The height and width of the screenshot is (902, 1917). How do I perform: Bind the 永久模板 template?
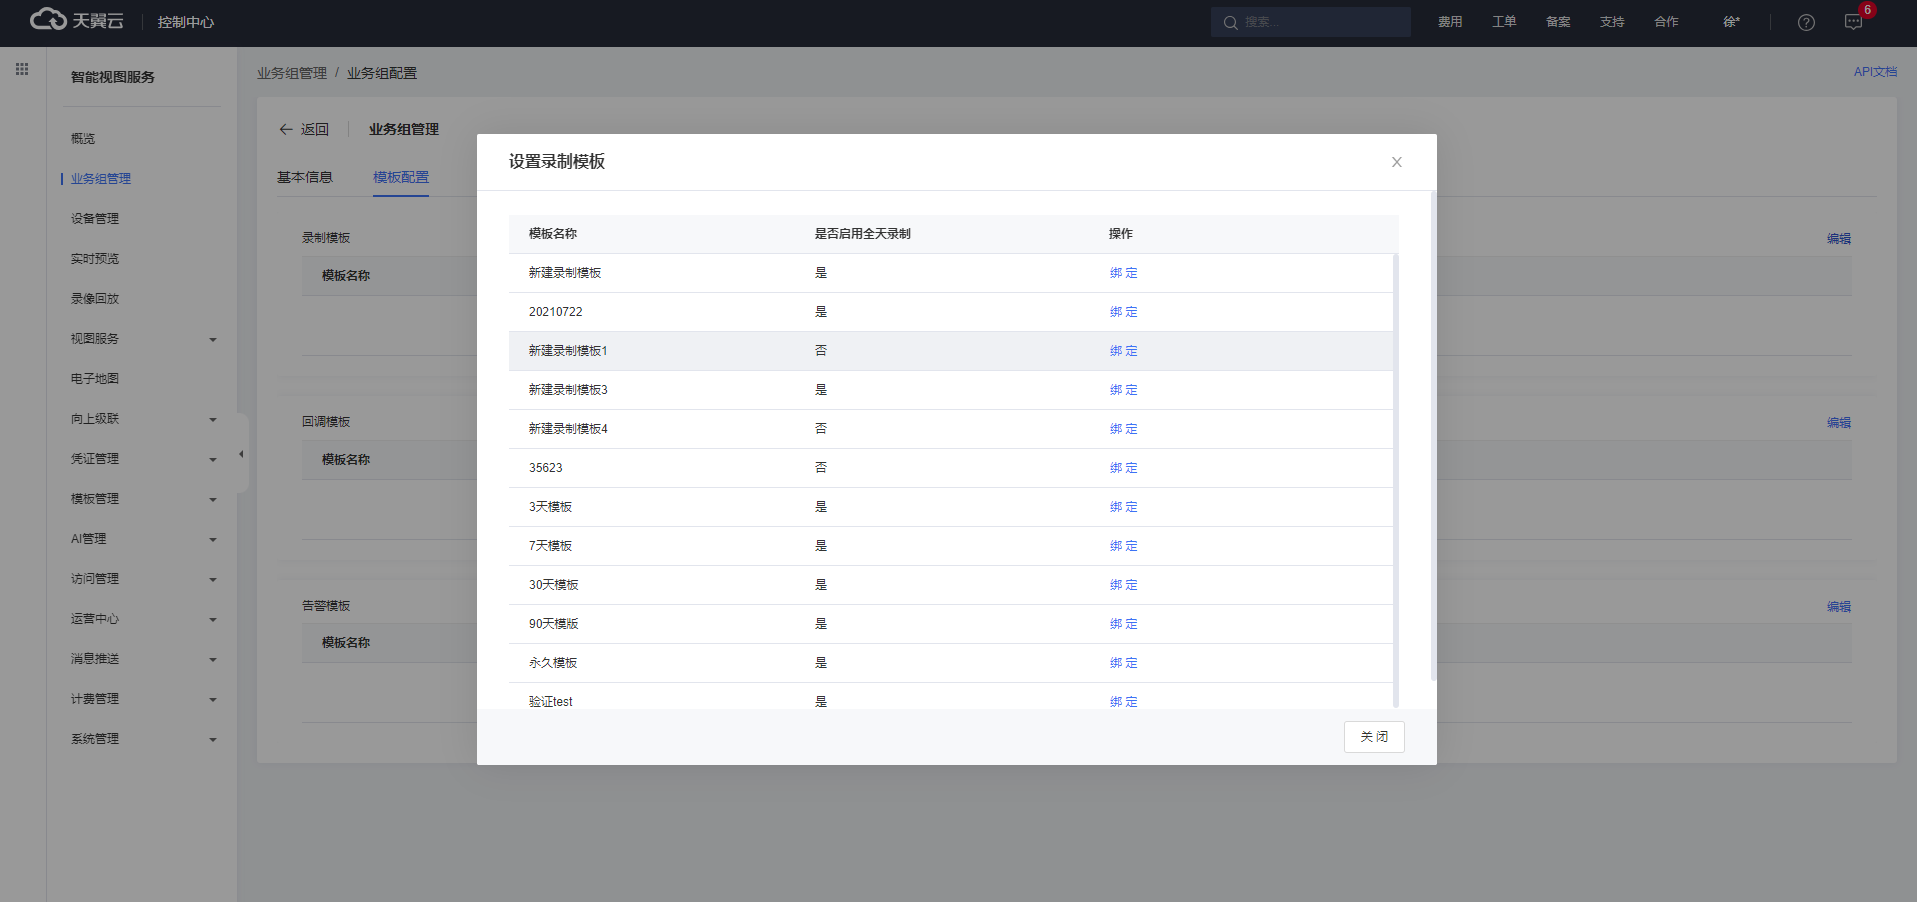coord(1123,663)
